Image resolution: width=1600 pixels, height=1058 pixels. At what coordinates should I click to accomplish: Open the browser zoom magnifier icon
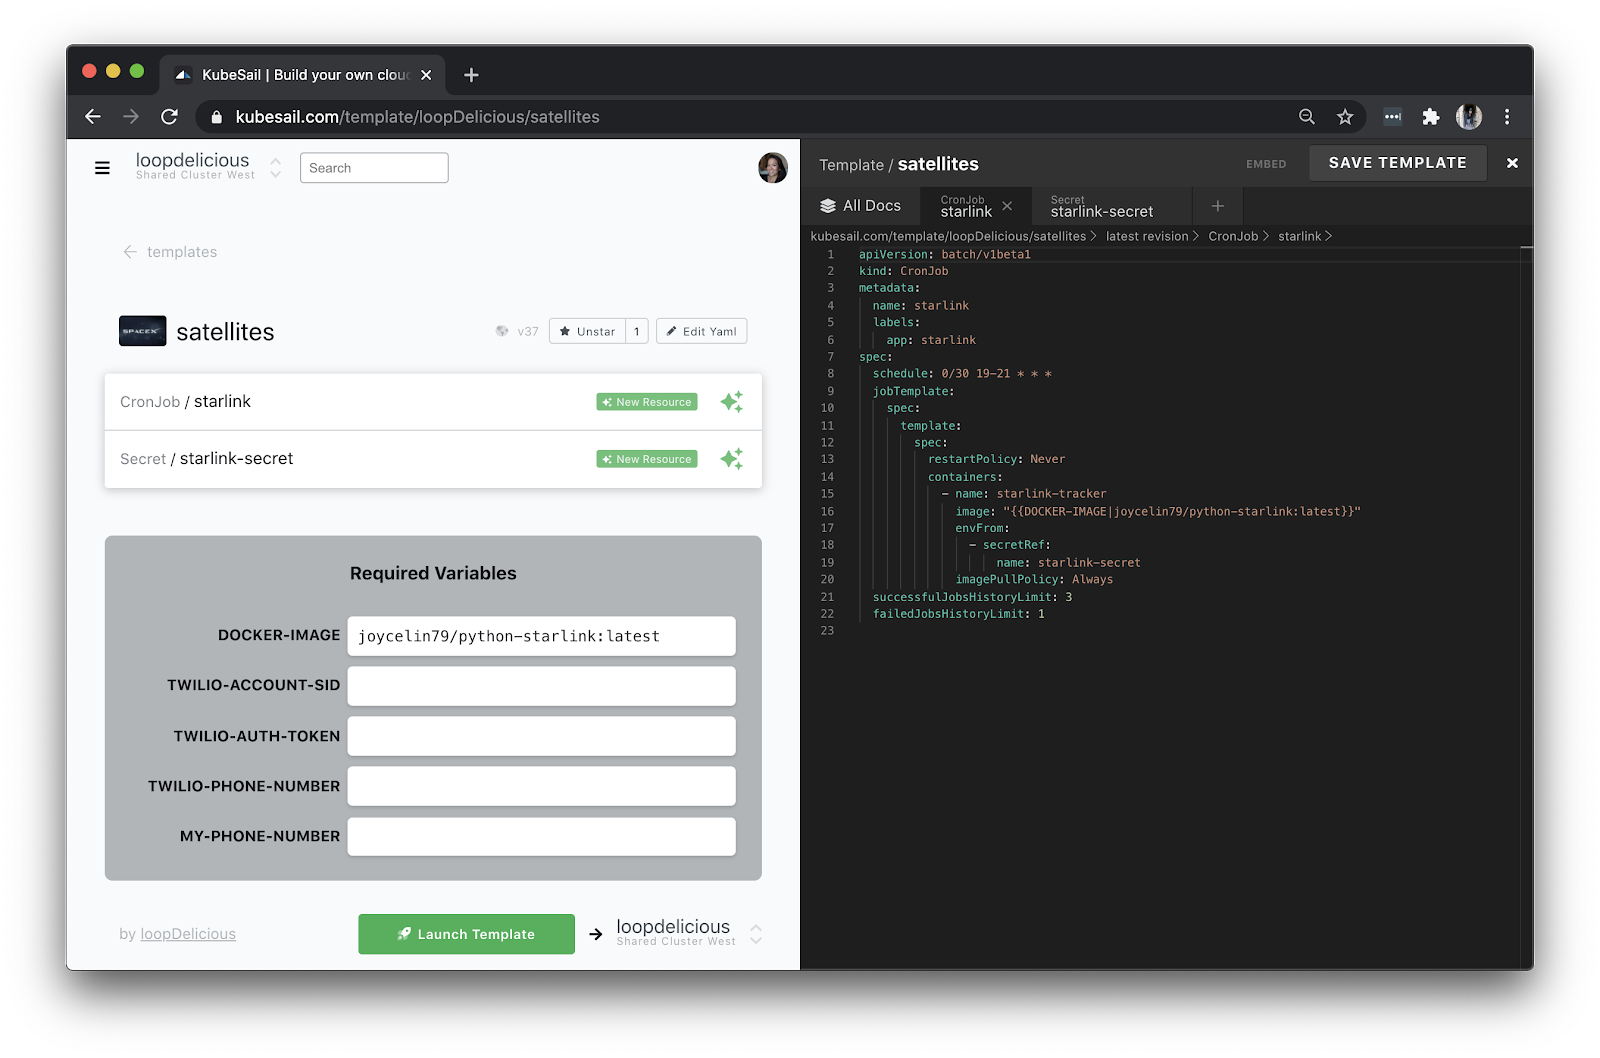point(1307,117)
